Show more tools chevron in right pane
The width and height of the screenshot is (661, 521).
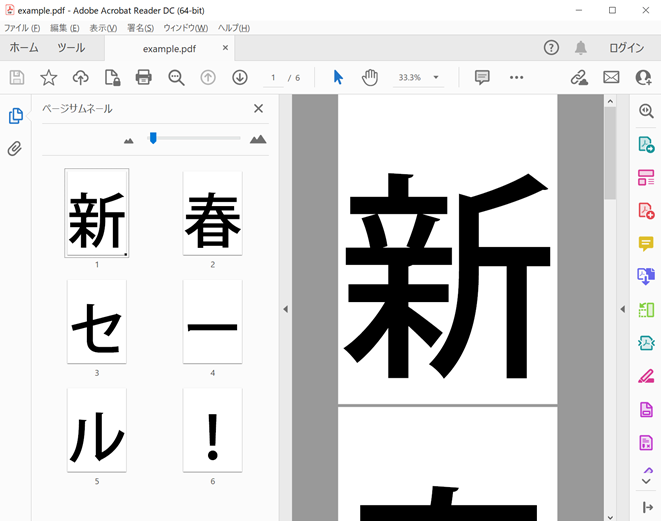tap(646, 481)
